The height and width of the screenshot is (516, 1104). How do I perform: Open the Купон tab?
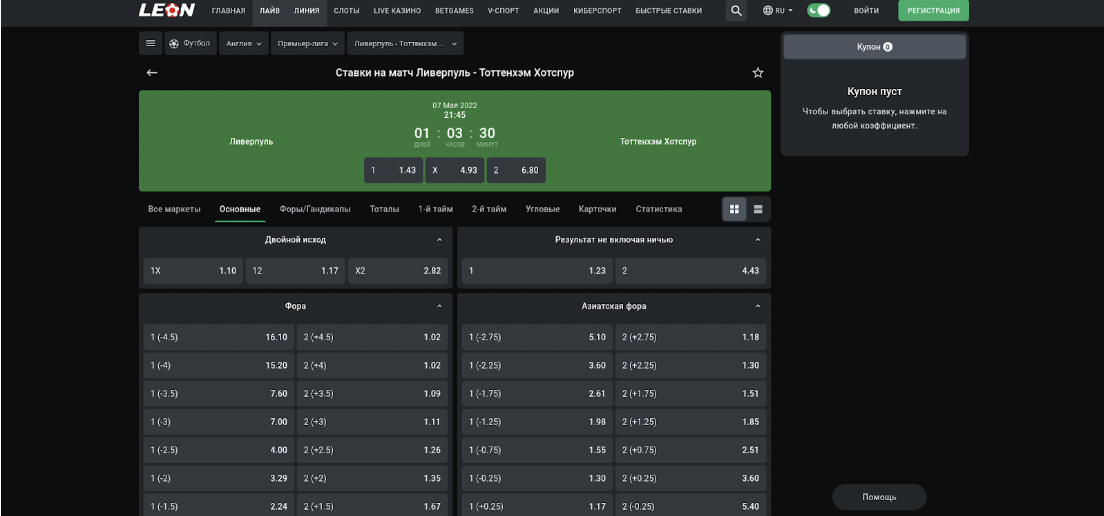click(874, 47)
